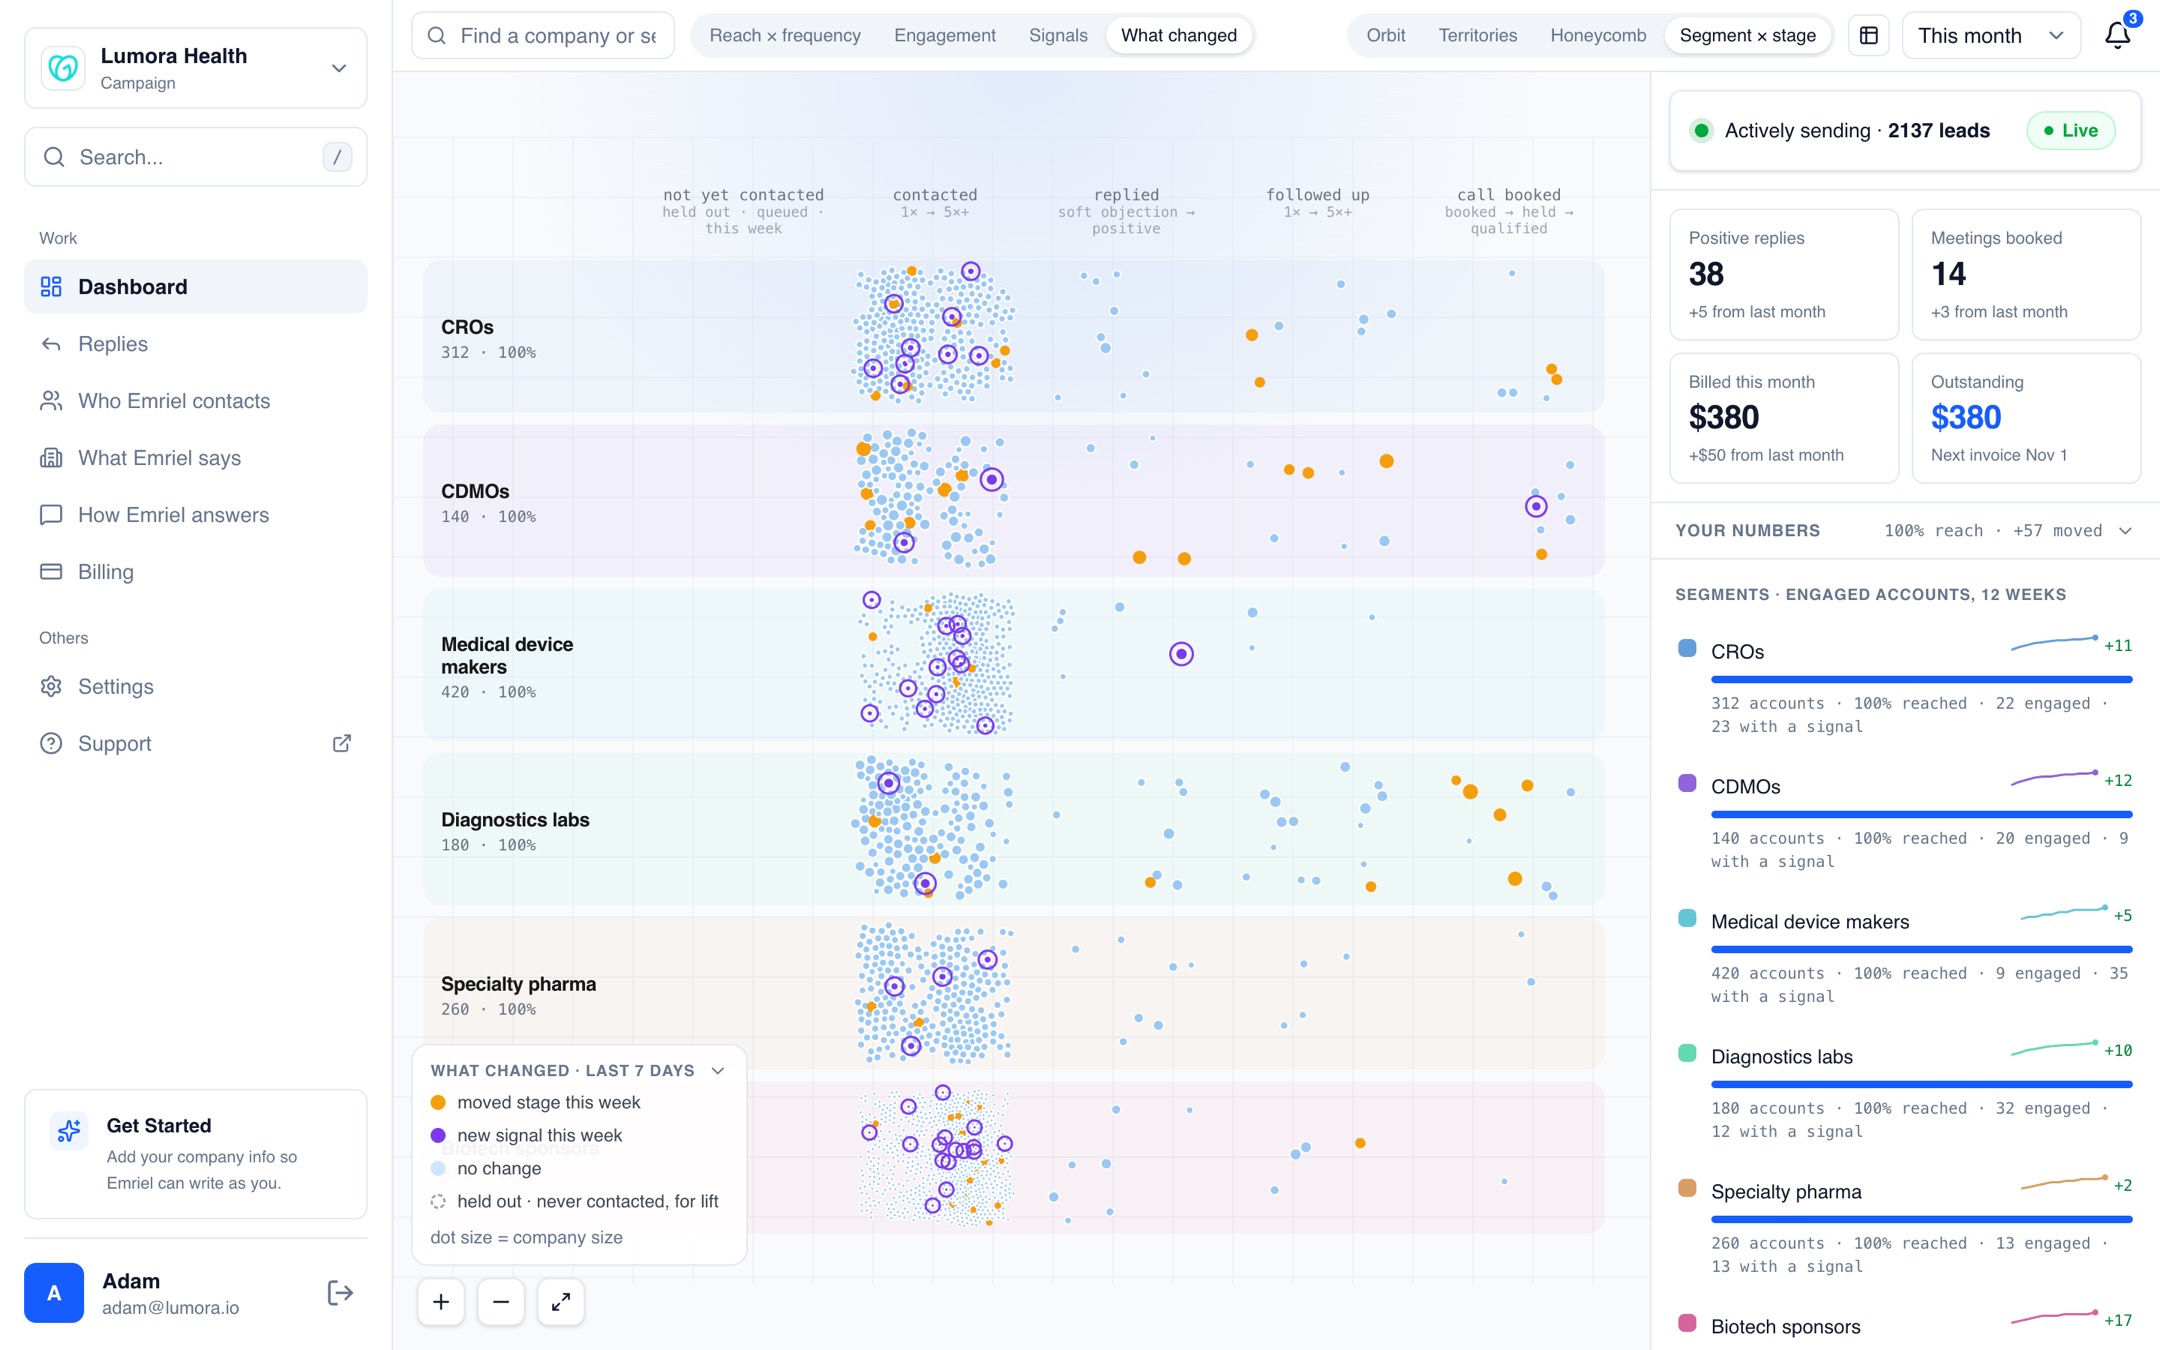The image size is (2160, 1350).
Task: Select the What changed tab
Action: pos(1179,35)
